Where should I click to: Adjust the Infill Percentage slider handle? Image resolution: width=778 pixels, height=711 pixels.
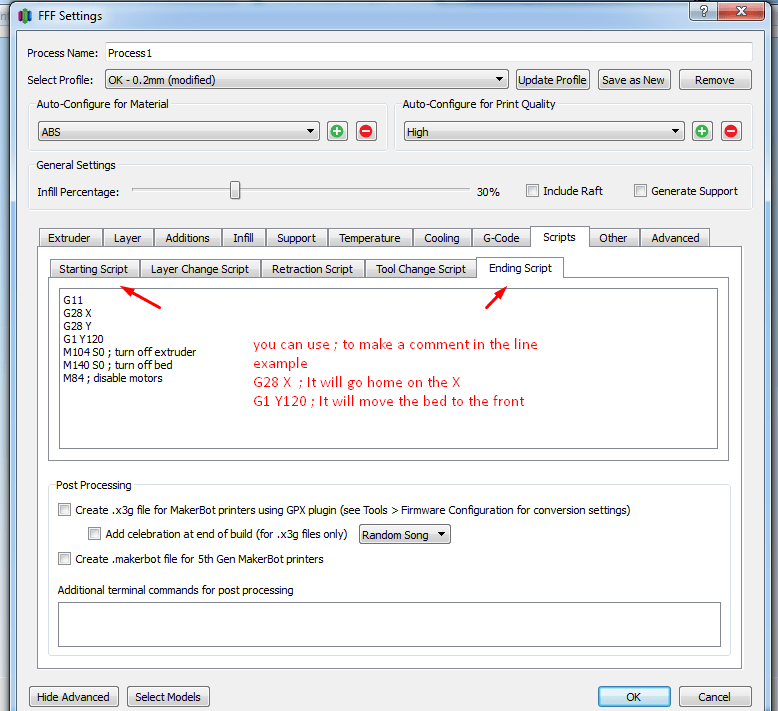(x=235, y=190)
